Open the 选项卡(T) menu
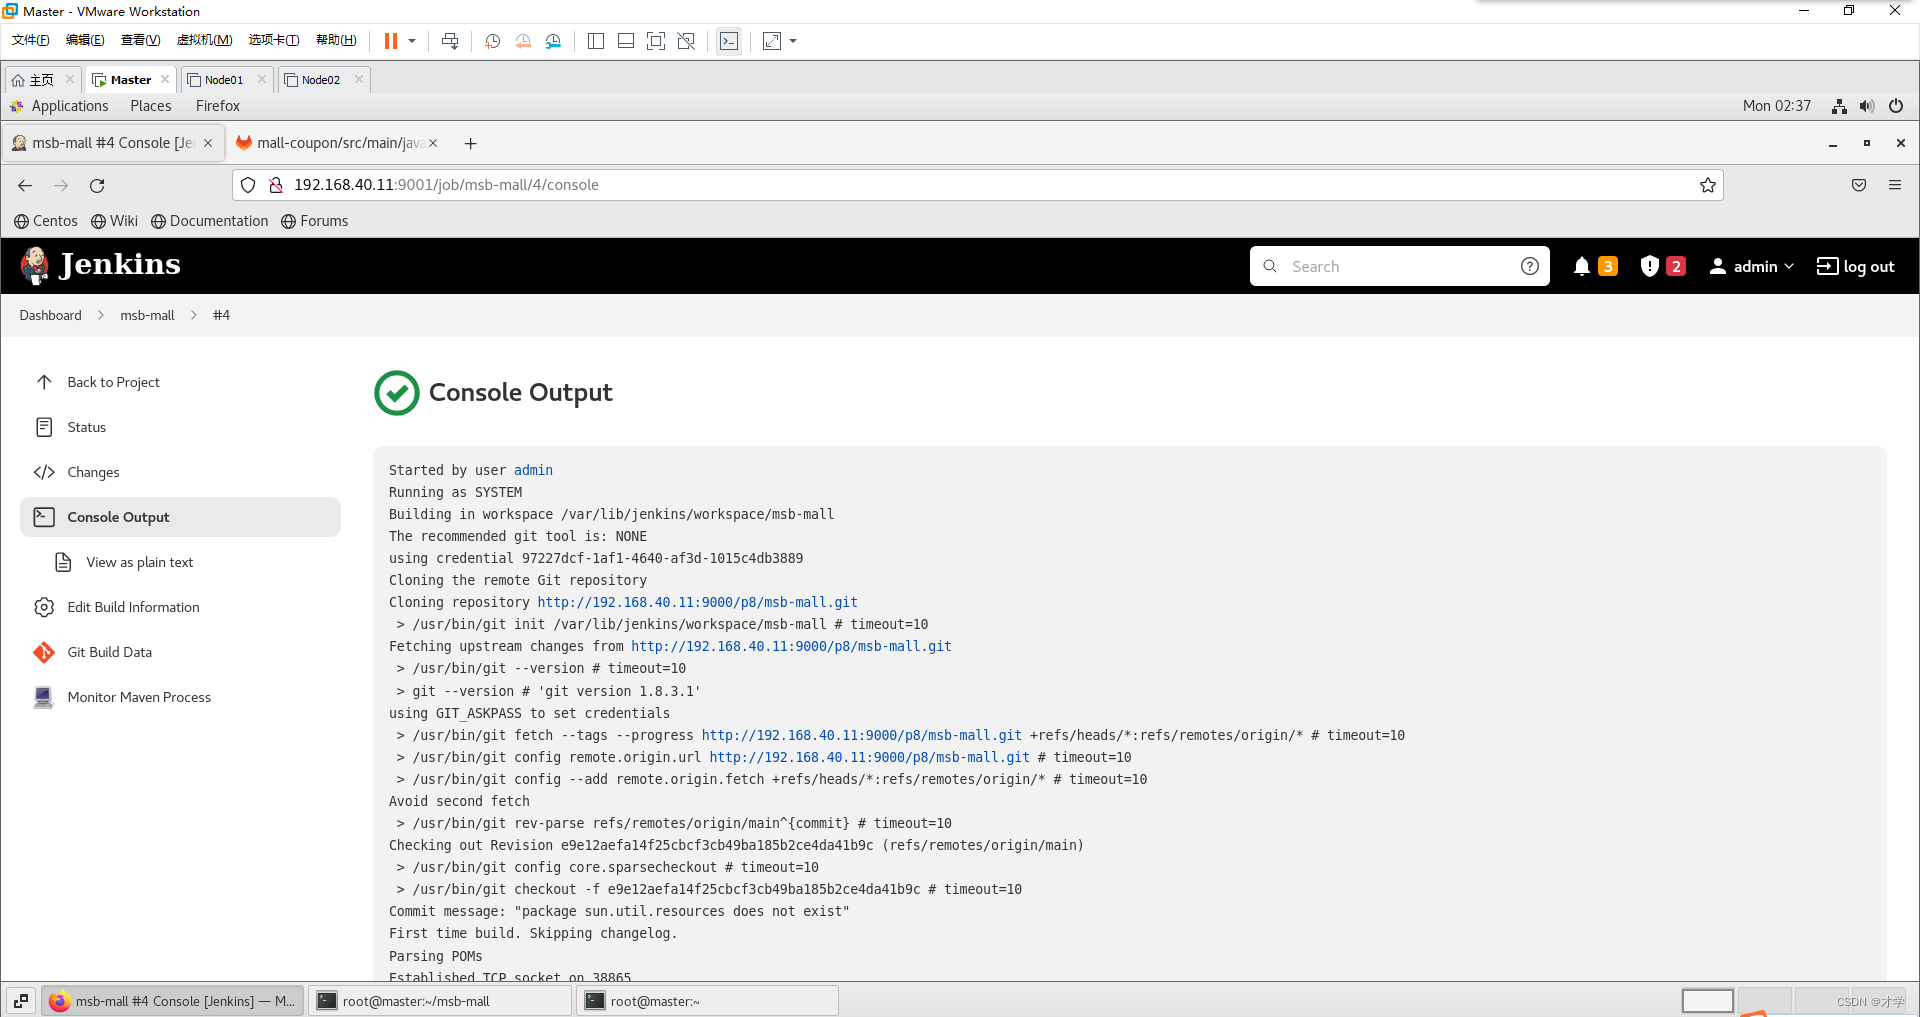The width and height of the screenshot is (1920, 1017). (274, 40)
